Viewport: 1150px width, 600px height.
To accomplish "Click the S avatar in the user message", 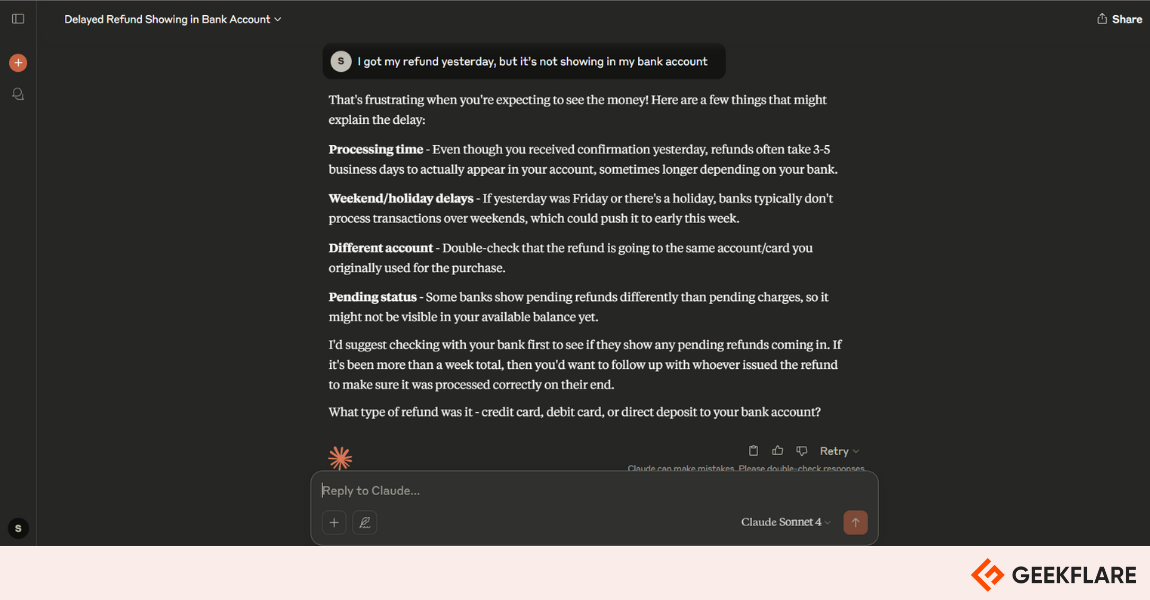I will [340, 62].
